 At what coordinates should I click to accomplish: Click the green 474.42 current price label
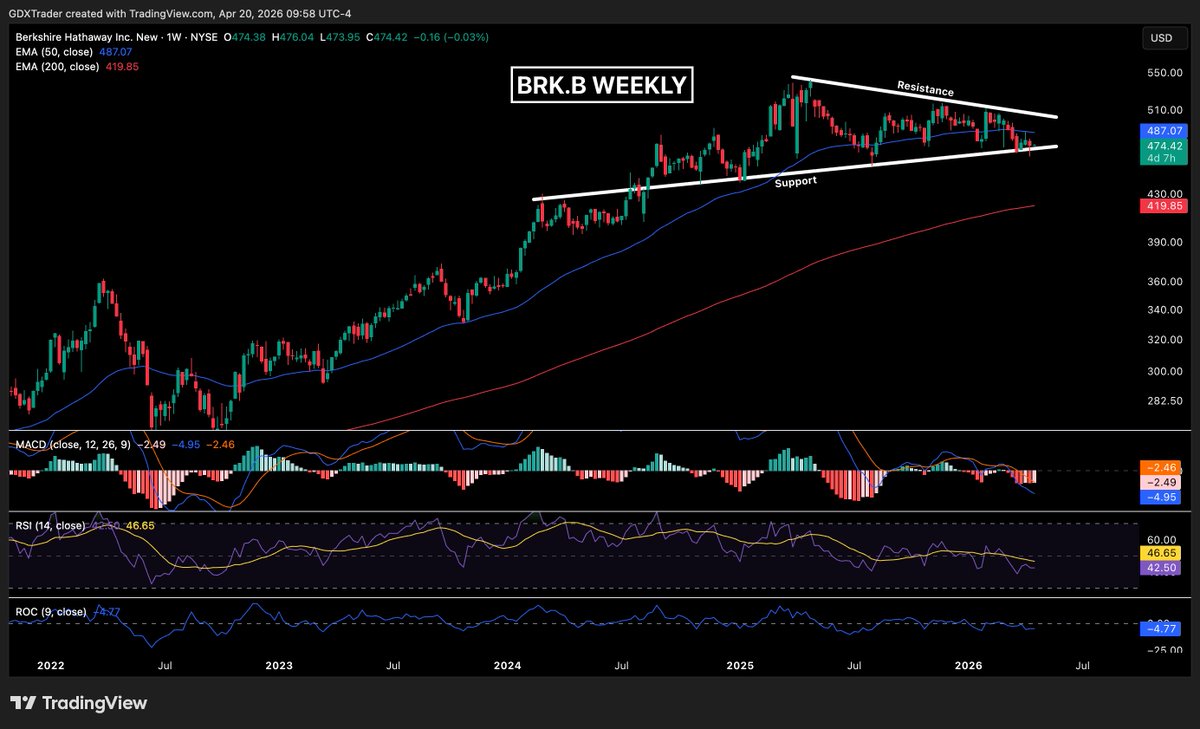tap(1162, 146)
